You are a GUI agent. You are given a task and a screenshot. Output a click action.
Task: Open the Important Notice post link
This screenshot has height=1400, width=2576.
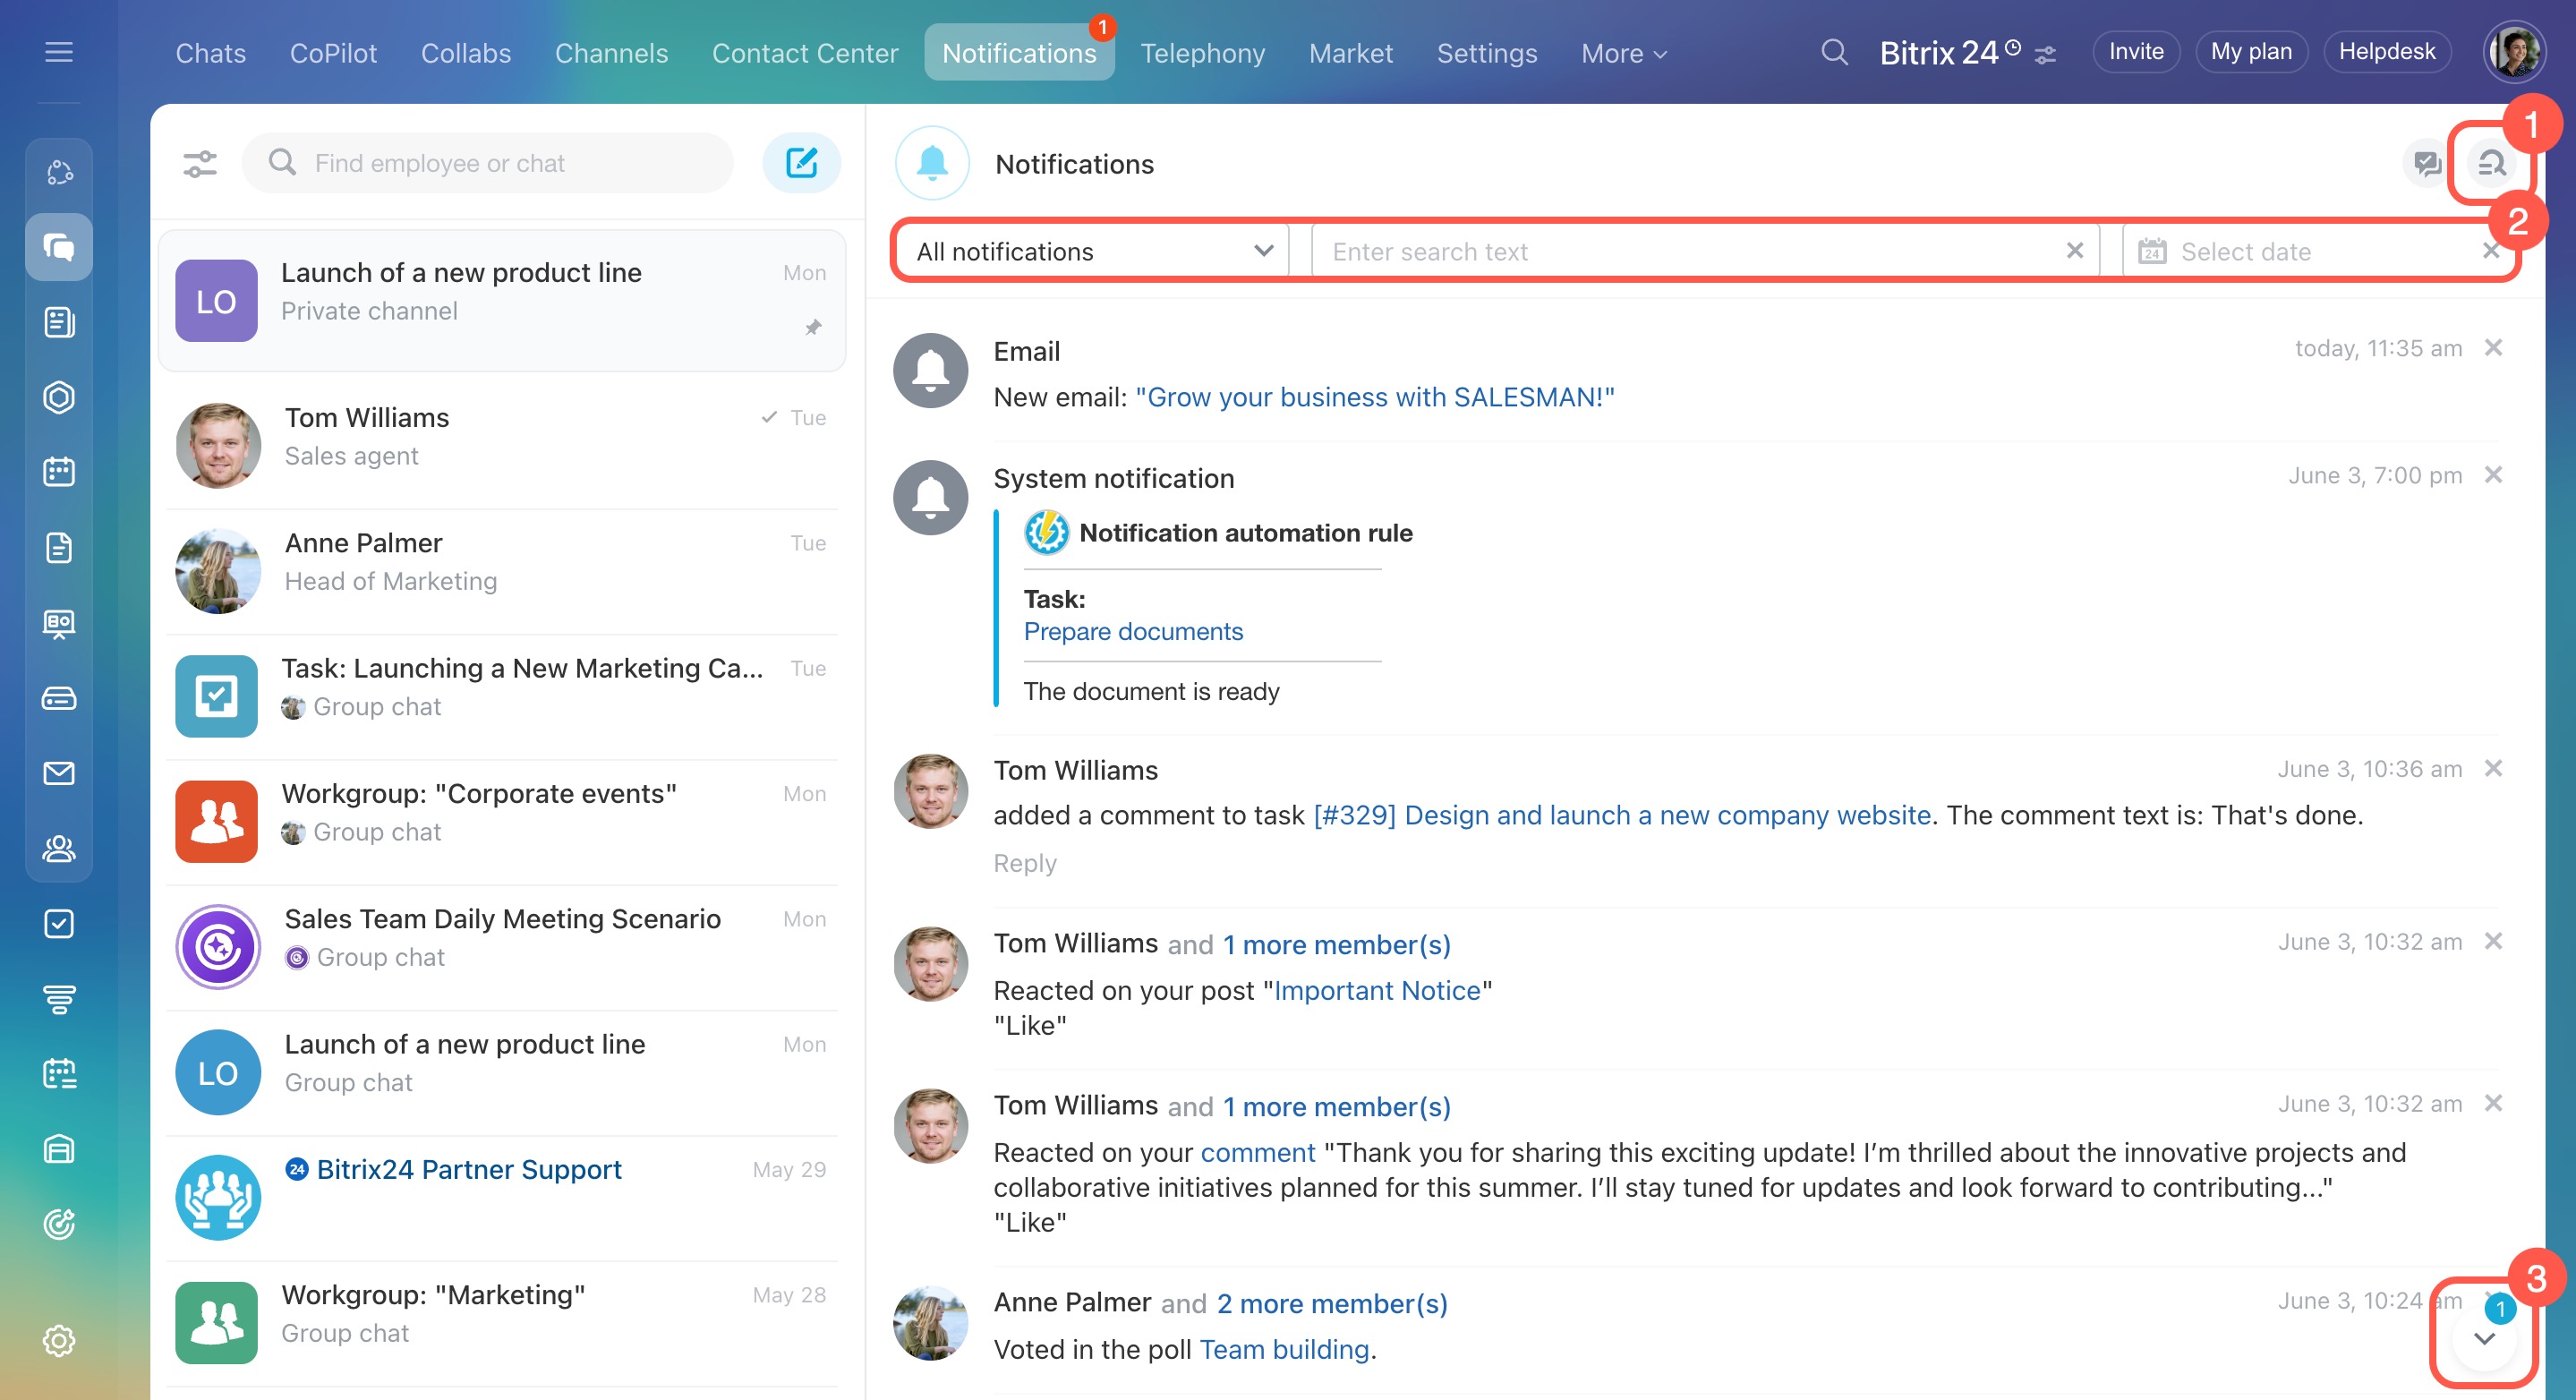click(x=1377, y=990)
